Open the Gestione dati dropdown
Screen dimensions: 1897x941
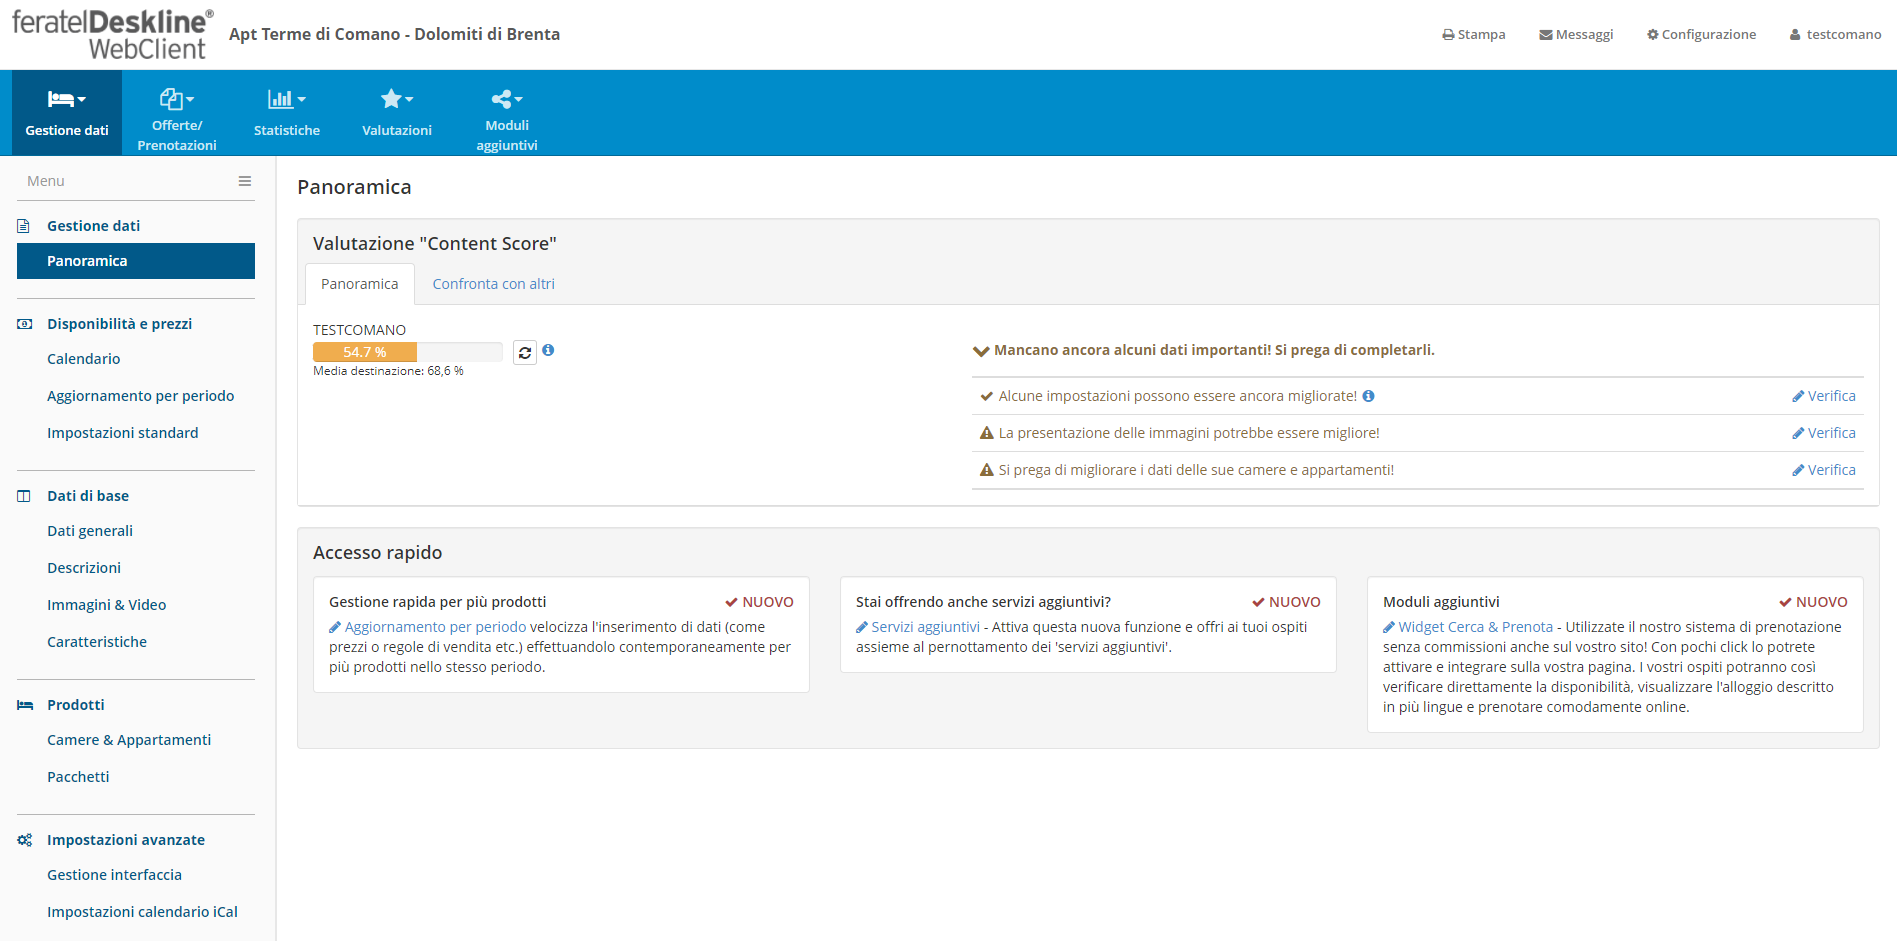click(x=67, y=112)
